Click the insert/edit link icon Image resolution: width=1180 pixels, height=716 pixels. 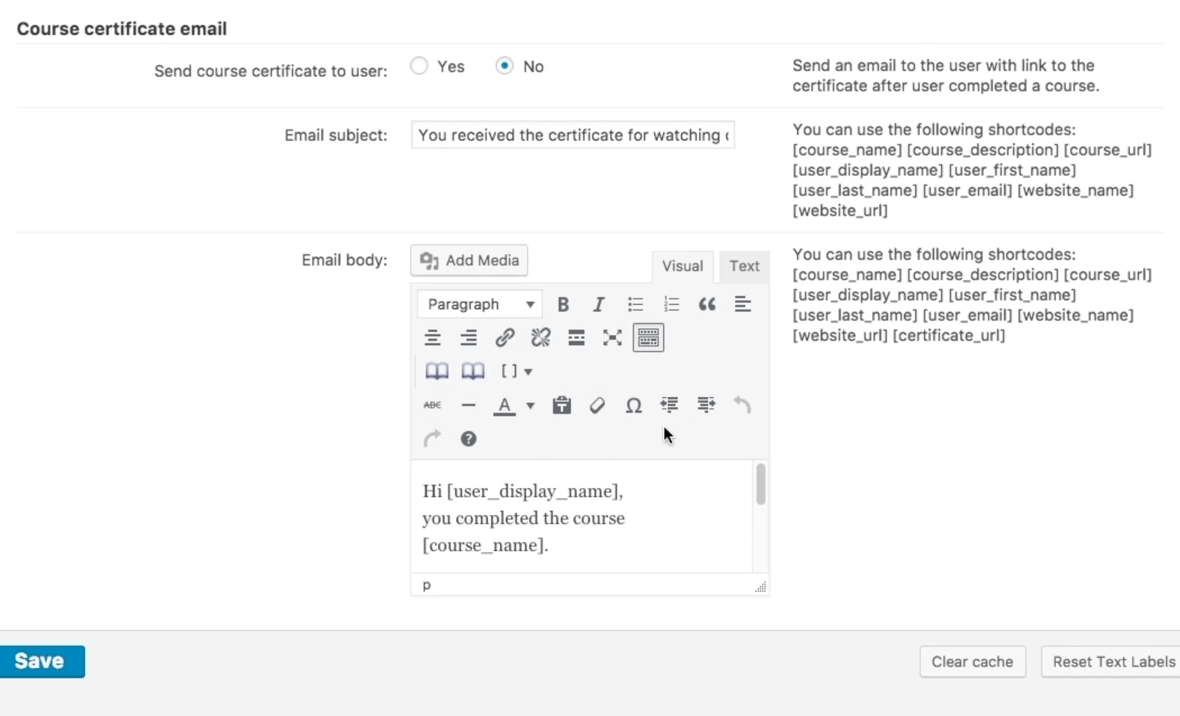tap(505, 338)
